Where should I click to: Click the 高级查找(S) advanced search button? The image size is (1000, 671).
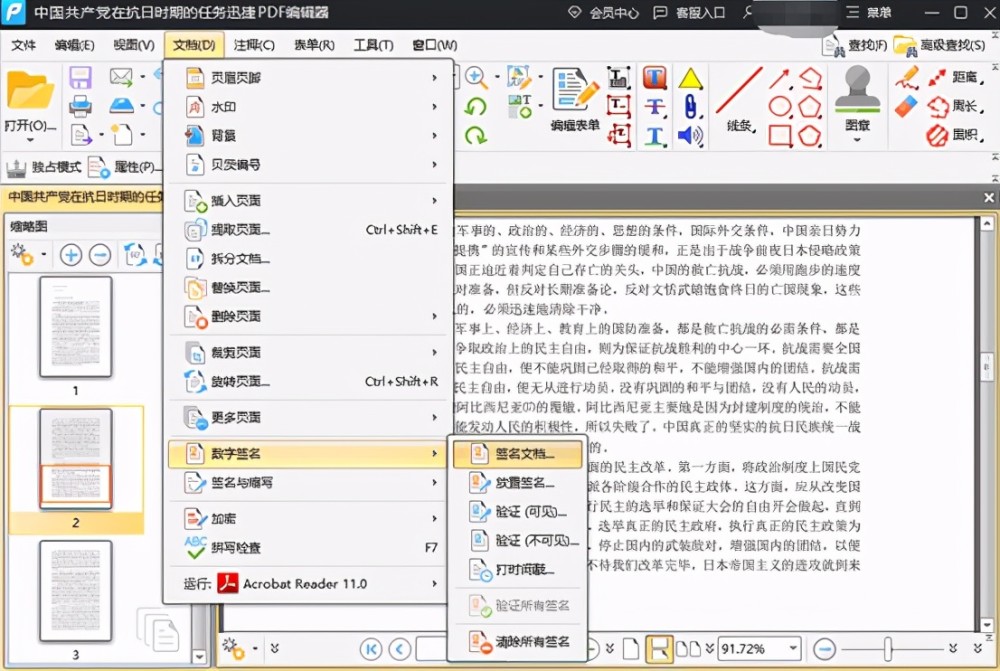[x=939, y=45]
